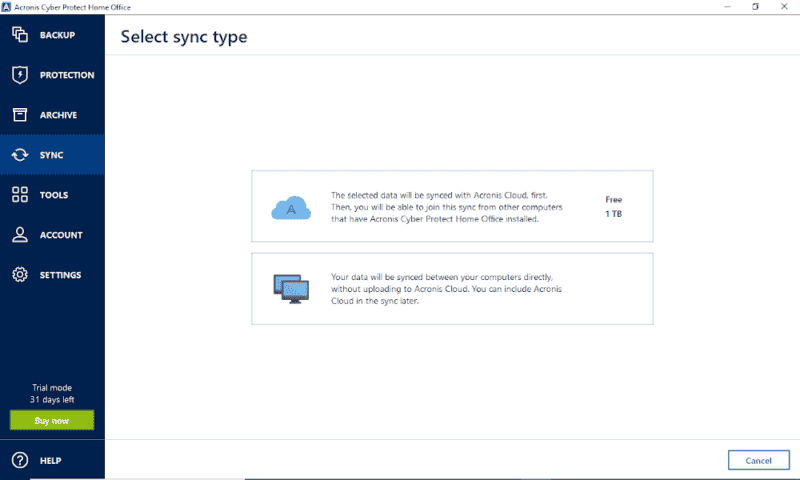The image size is (800, 480).
Task: Choose direct computer-to-computer sync option text
Action: pyautogui.click(x=446, y=289)
